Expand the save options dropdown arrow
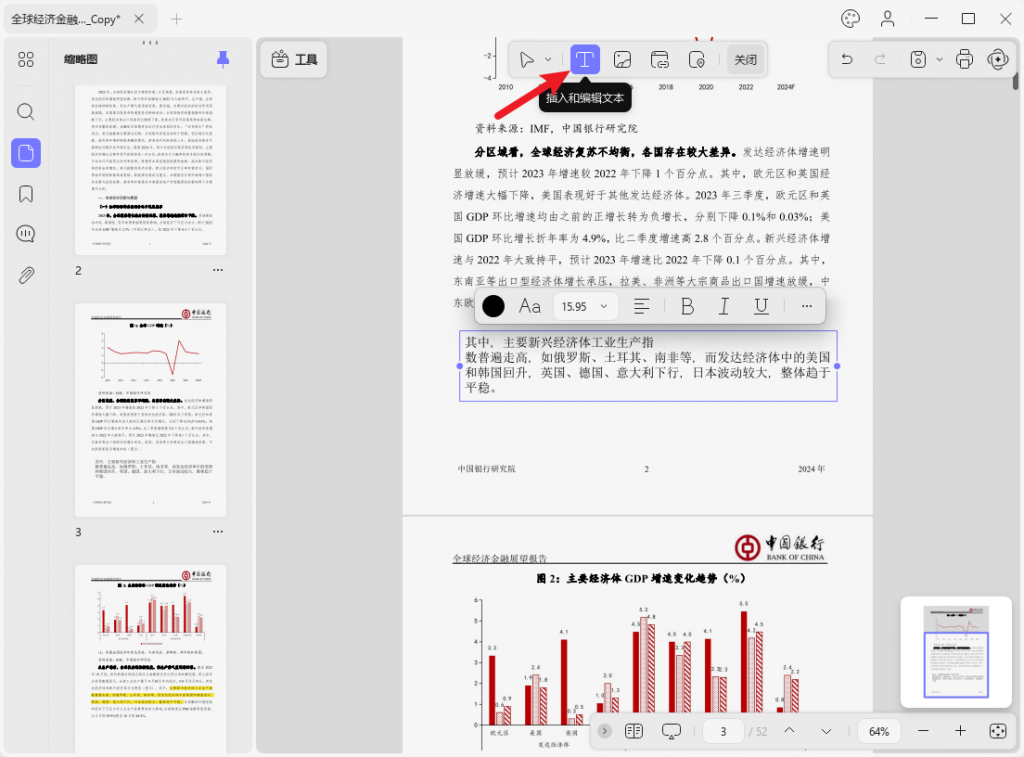 pos(939,60)
